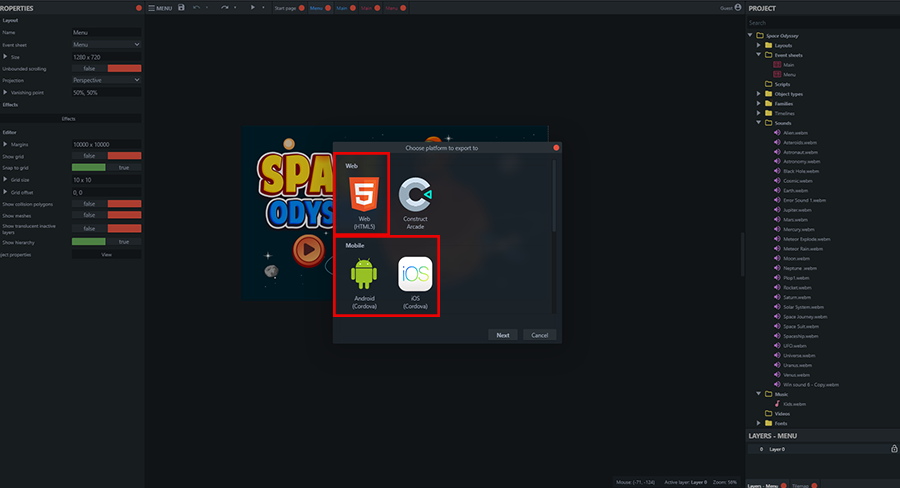Toggle Show translucent inactive layers
Screen dimensions: 900x488
click(x=106, y=228)
